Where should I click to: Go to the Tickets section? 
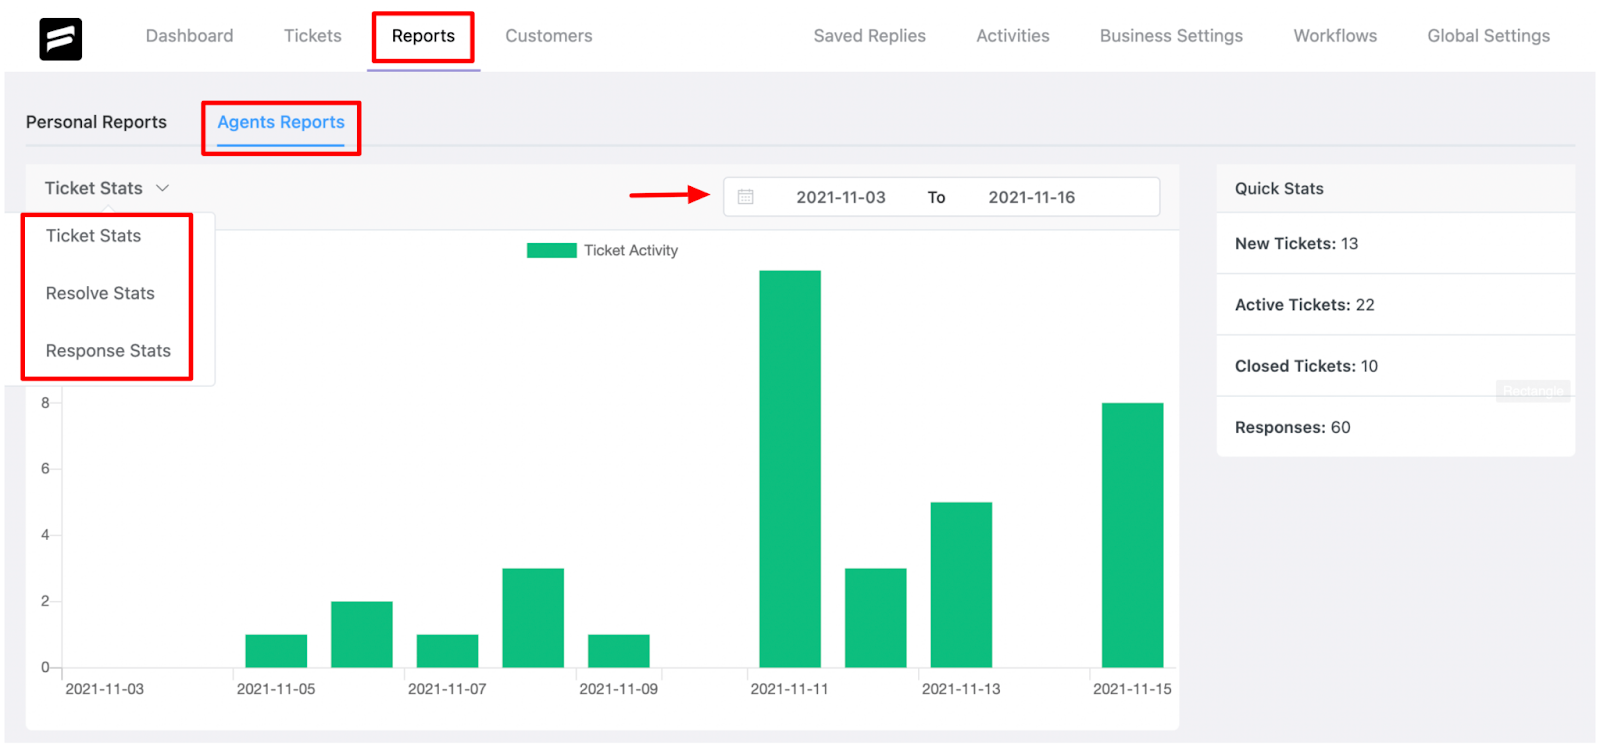312,36
